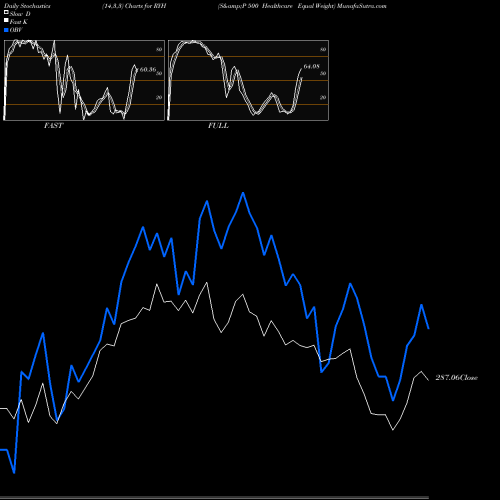Screen dimensions: 500x500
Task: Click the 50 level label in FAST chart
Action: coord(159,73)
